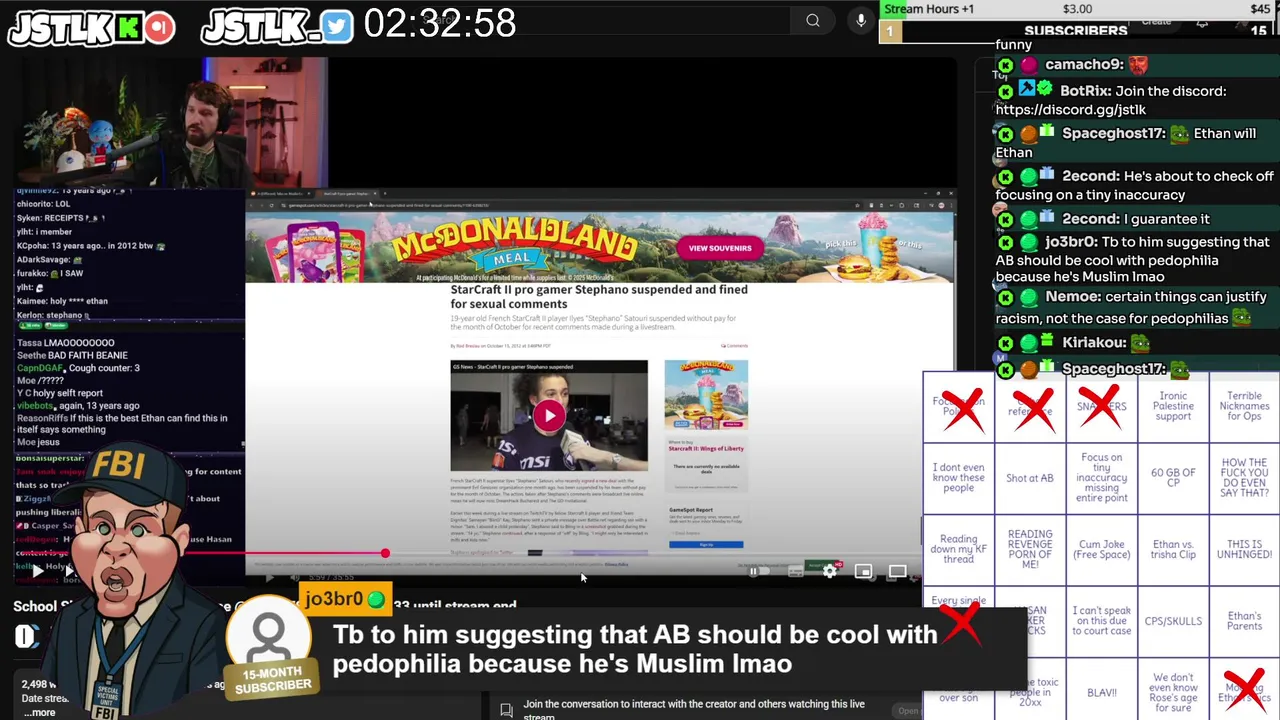Mark the CPS/SKULLS bingo cell
The height and width of the screenshot is (720, 1280).
[1173, 621]
